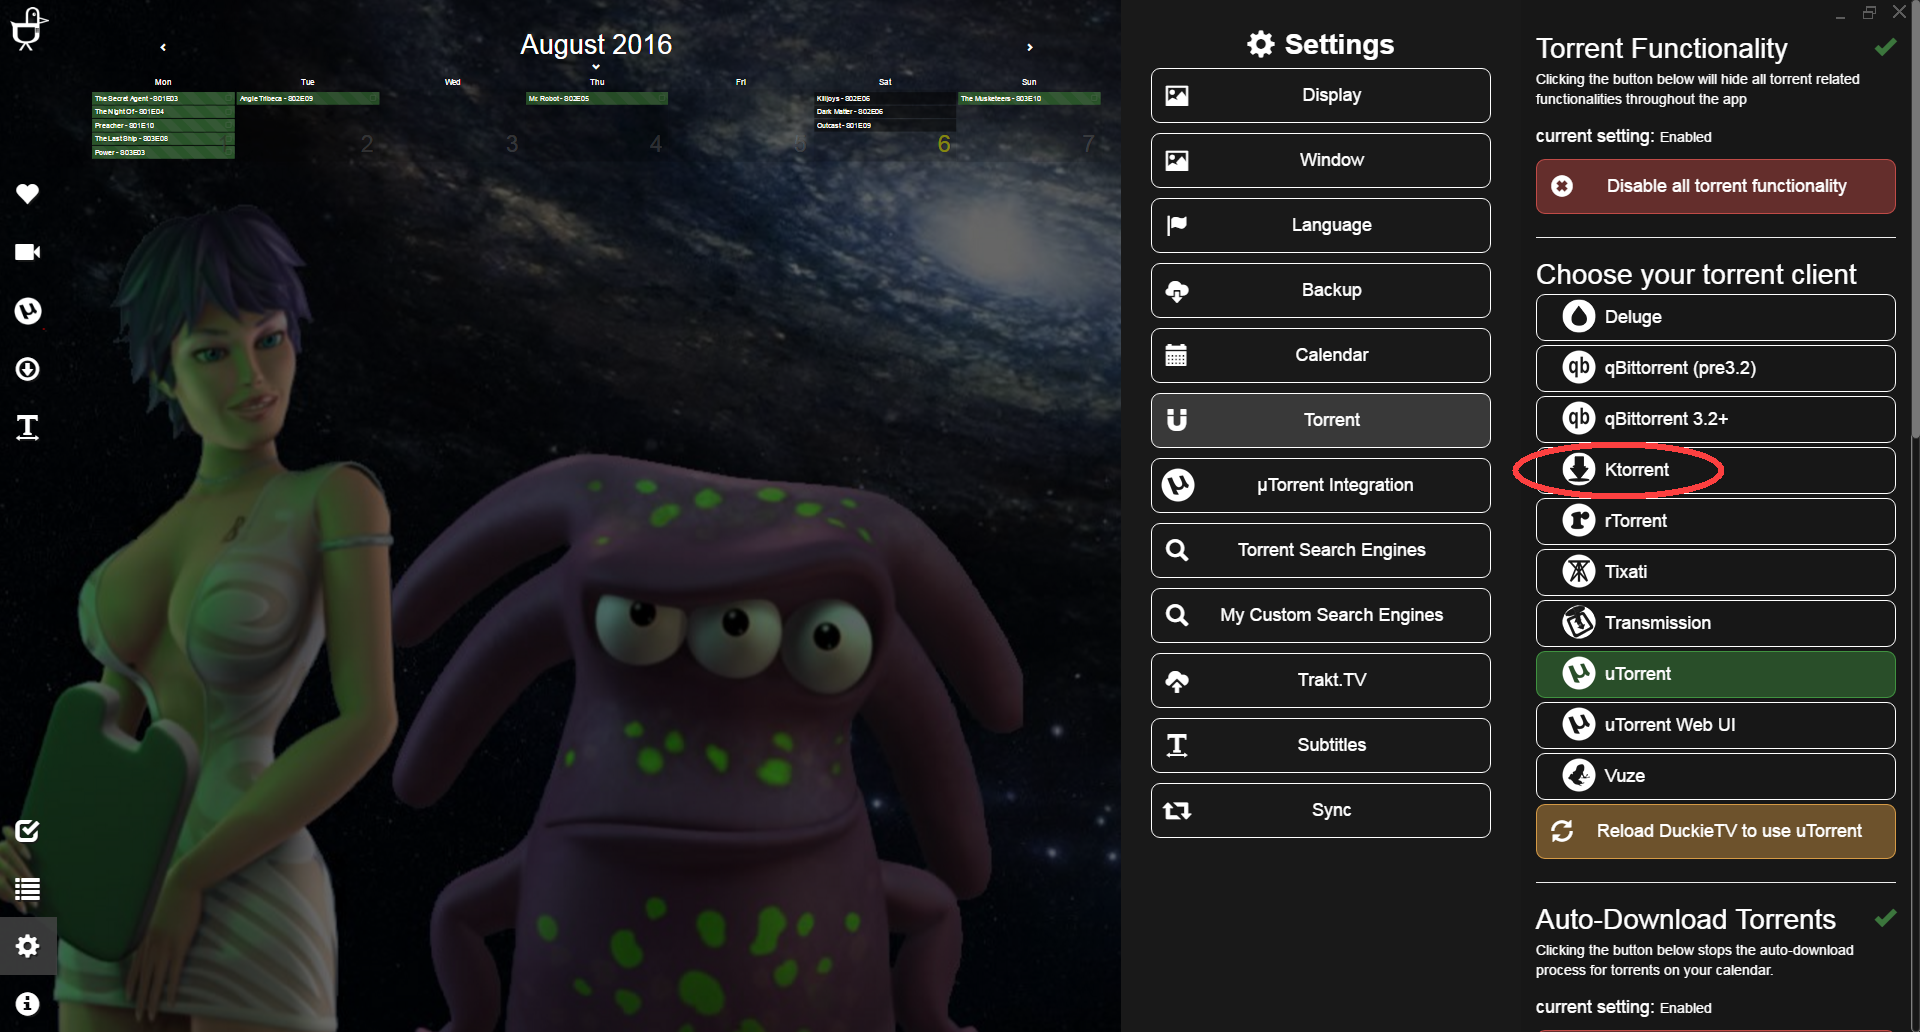Open µTorrent Integration settings

[x=1321, y=486]
